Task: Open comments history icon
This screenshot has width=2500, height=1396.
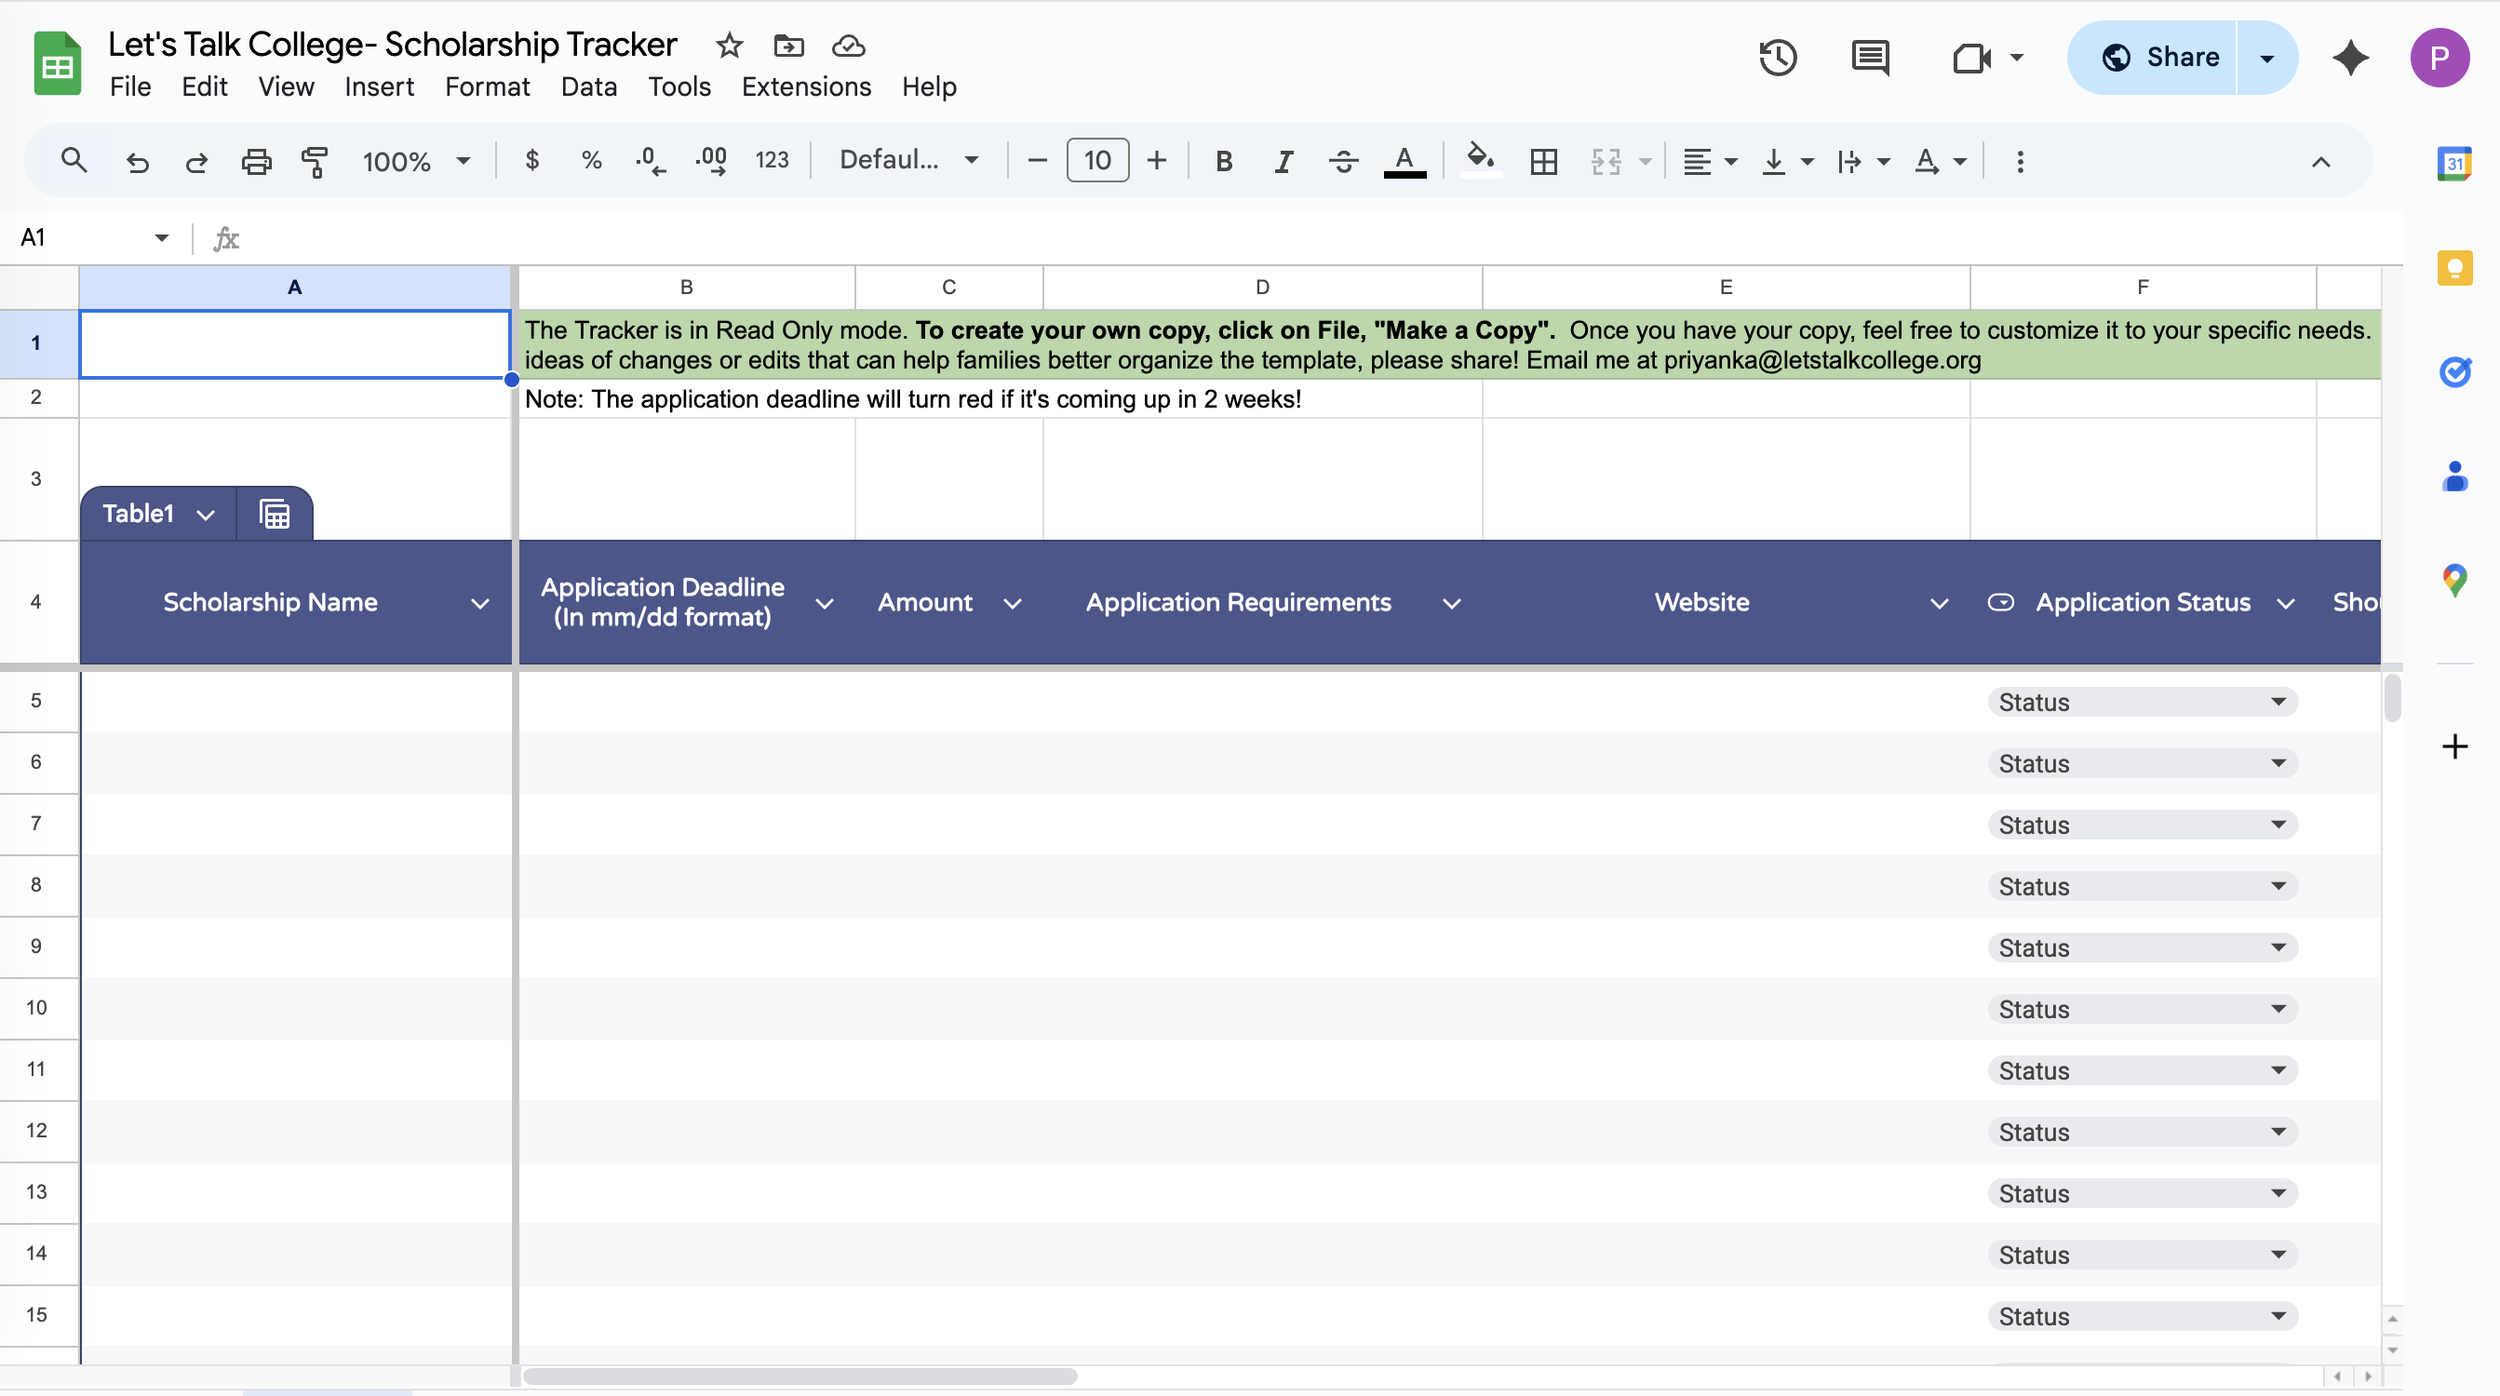Action: pyautogui.click(x=1869, y=58)
